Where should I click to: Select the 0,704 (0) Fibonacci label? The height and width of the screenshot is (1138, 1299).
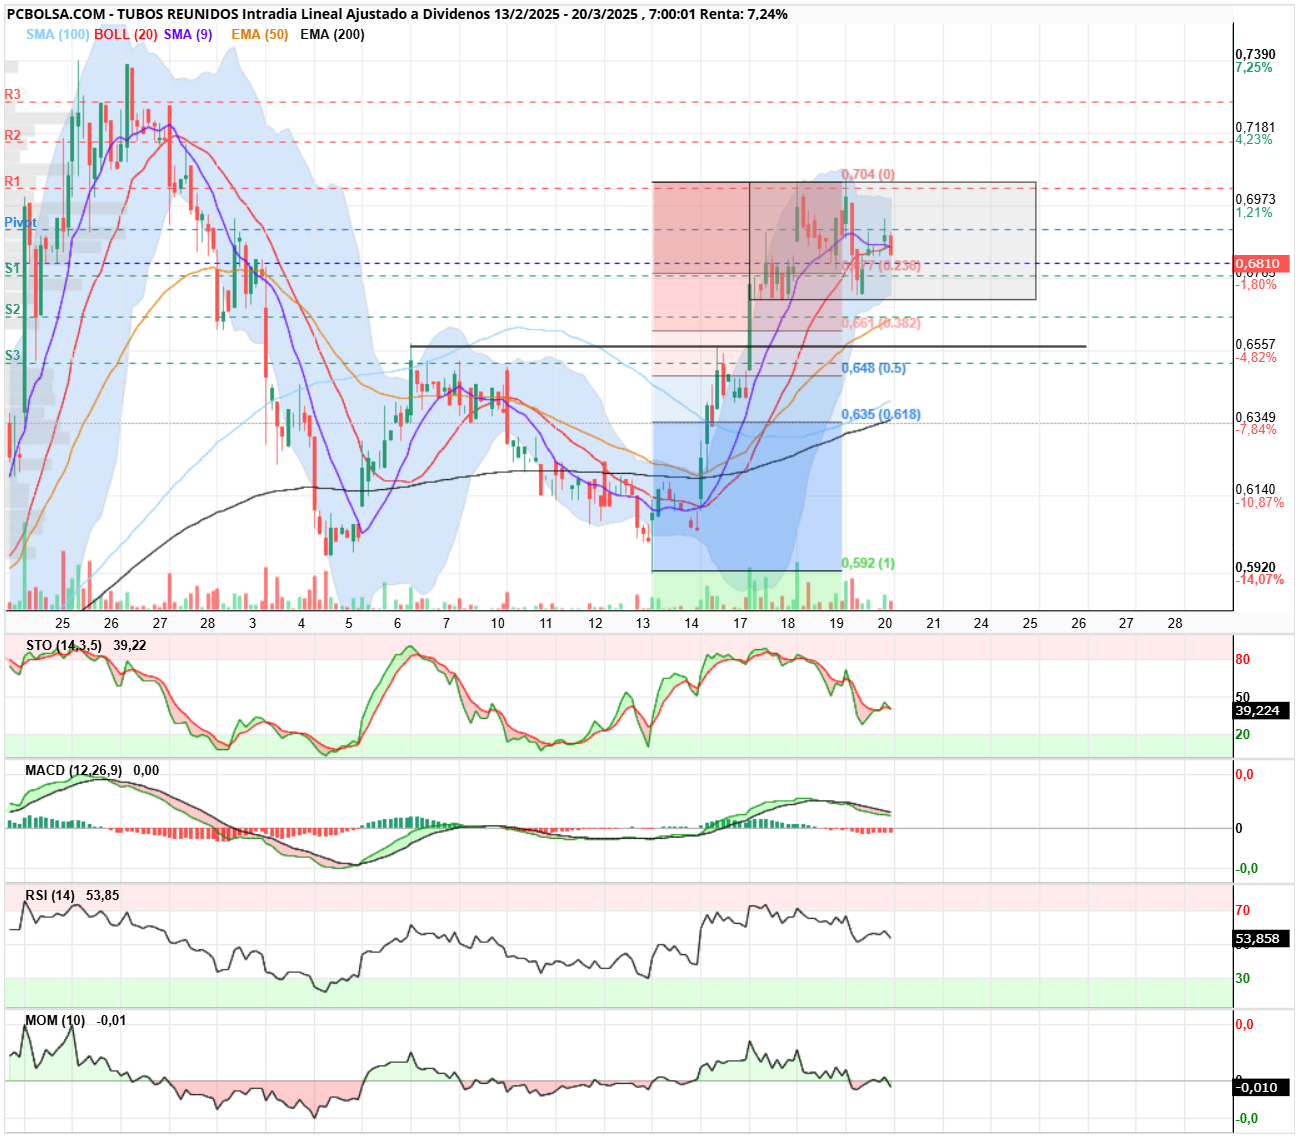point(868,174)
